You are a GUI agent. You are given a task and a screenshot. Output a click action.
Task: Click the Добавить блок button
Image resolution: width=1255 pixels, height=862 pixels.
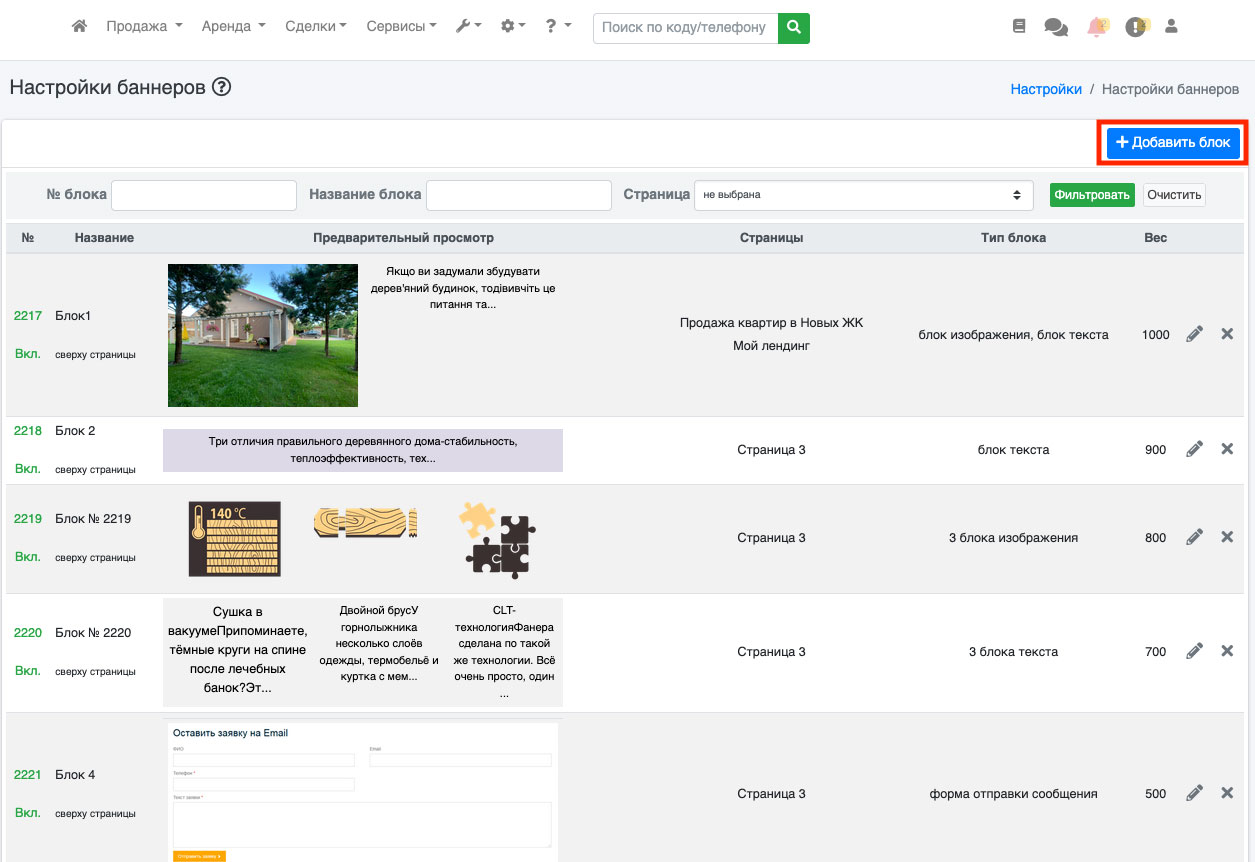[x=1173, y=143]
